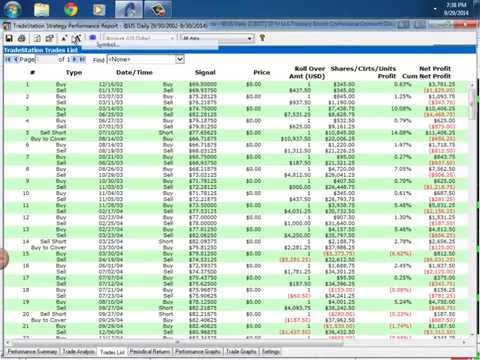
Task: Go to the last page of trades
Action: [x=82, y=59]
